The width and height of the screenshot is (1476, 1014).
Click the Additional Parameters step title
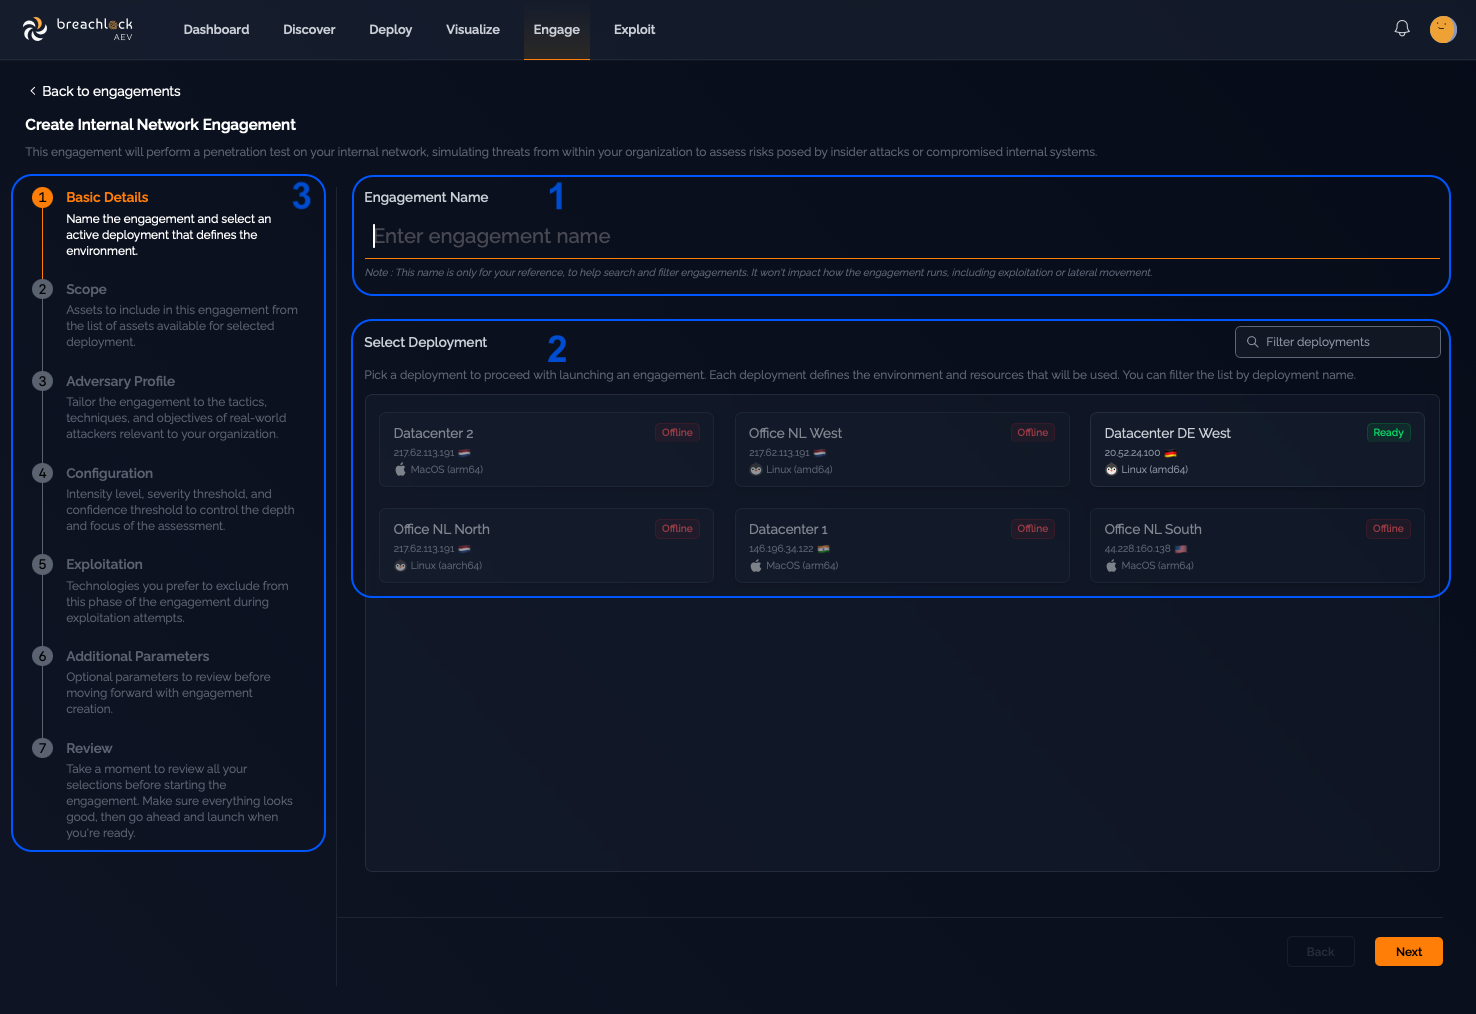pos(137,656)
